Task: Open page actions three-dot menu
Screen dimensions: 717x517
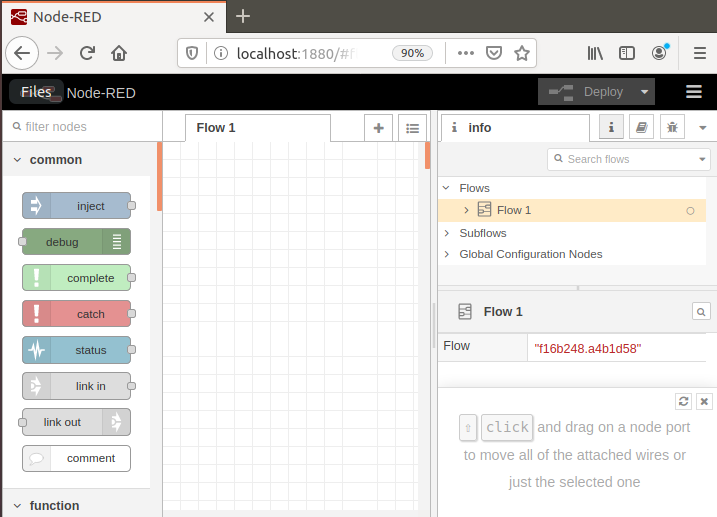Action: [x=466, y=53]
